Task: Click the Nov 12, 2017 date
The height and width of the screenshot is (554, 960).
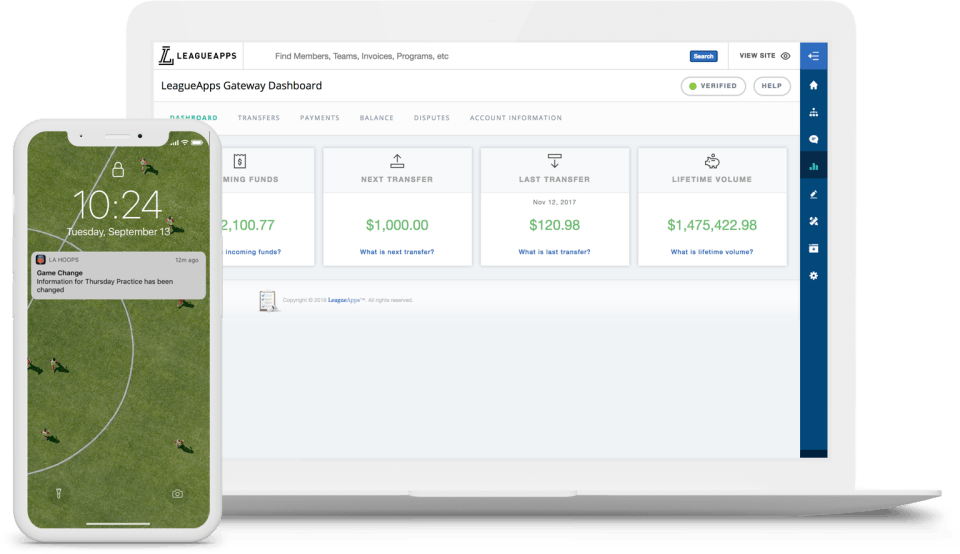Action: tap(554, 202)
